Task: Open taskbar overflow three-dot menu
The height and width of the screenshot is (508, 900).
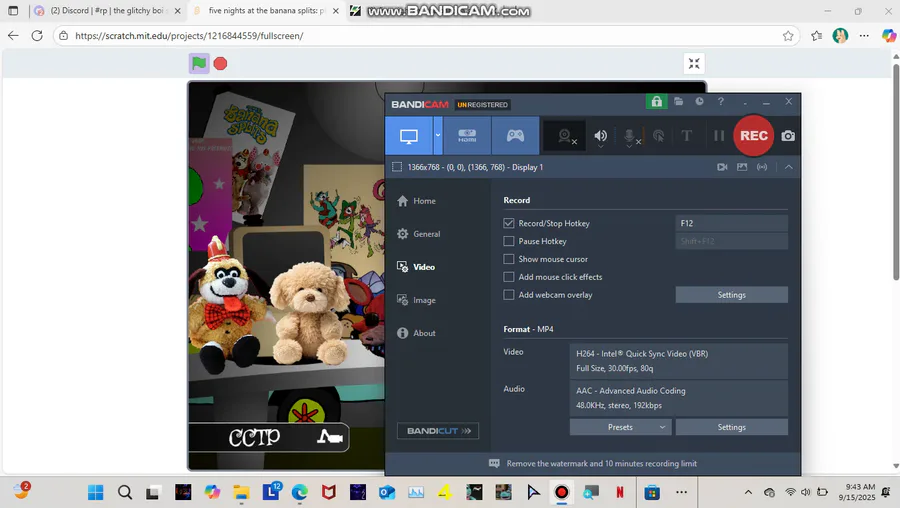Action: (681, 492)
